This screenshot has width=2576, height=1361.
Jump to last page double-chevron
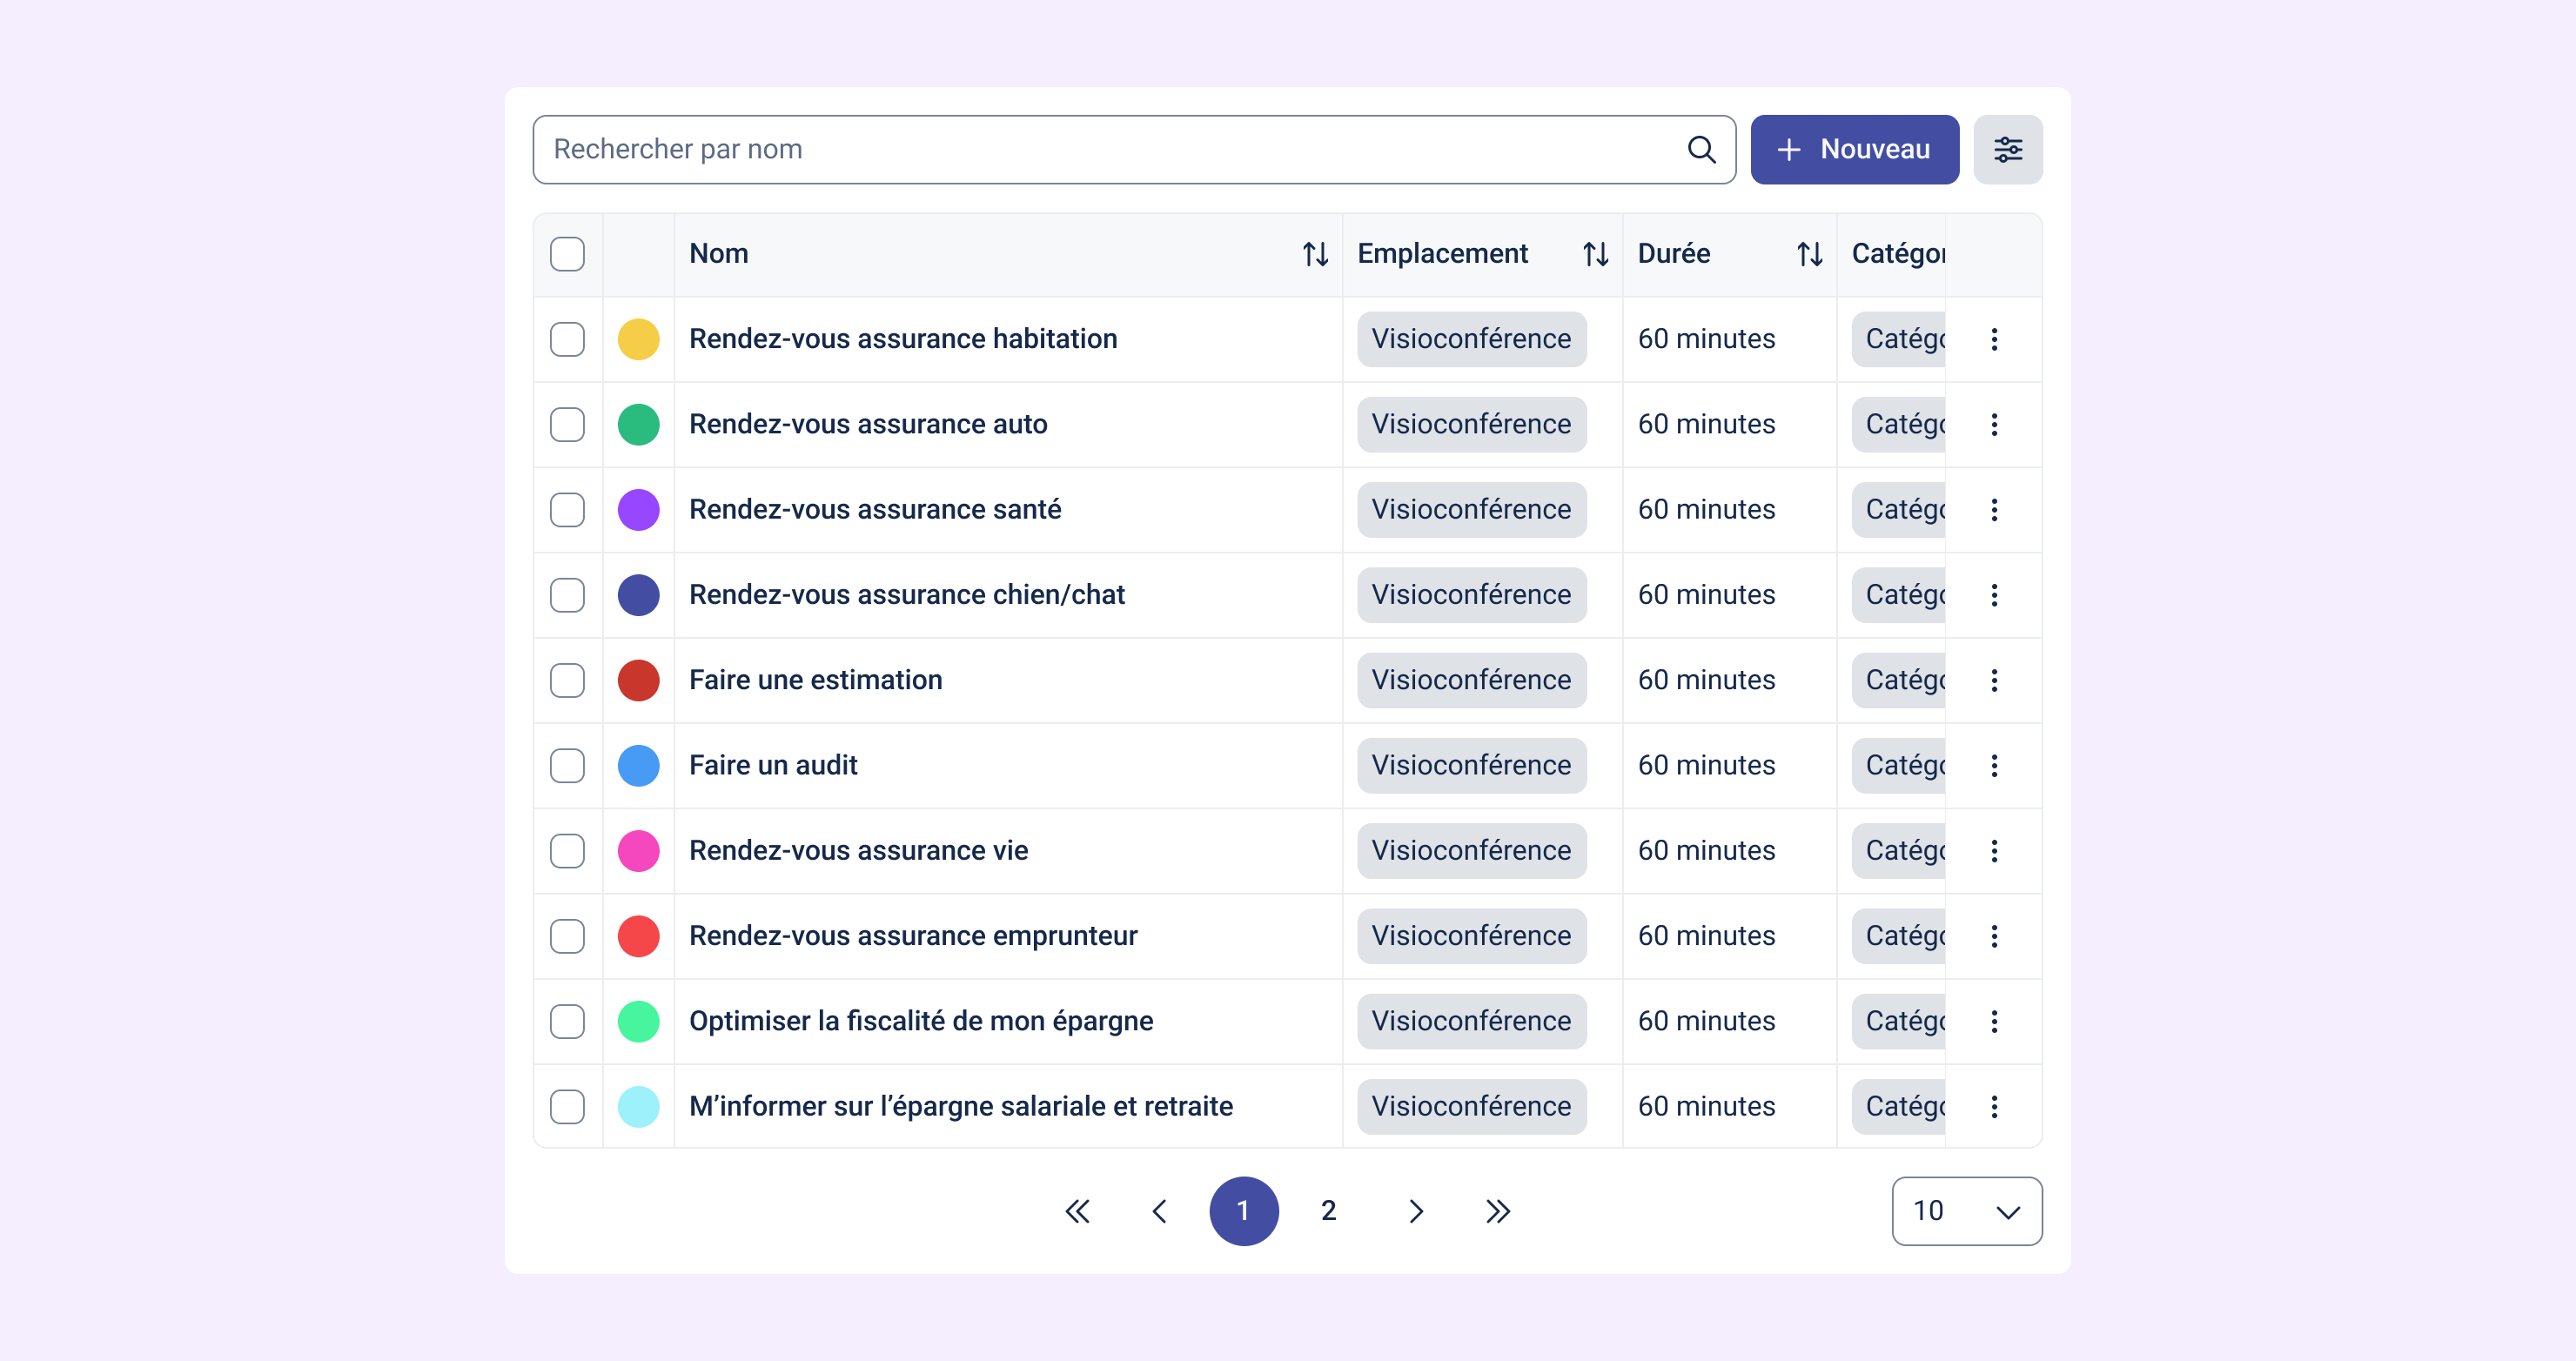(1497, 1211)
